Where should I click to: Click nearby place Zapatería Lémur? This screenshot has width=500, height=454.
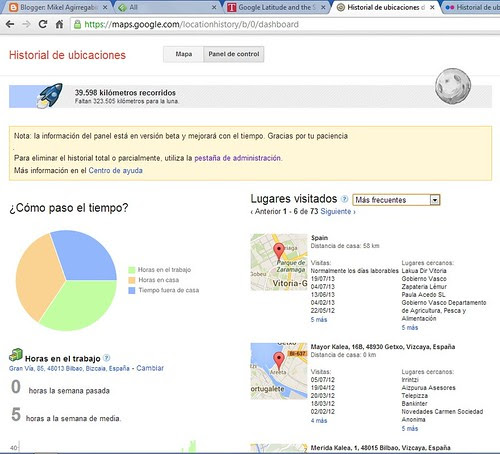pos(424,286)
